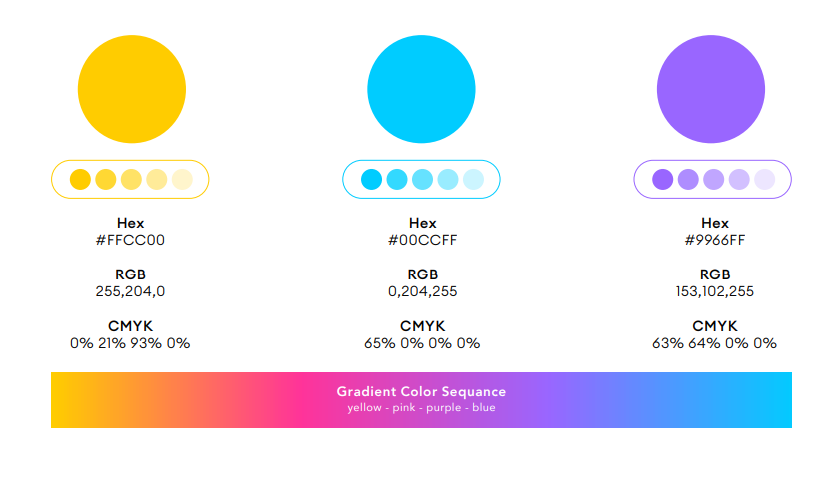Select the lightest yellow tint dot
Image resolution: width=831 pixels, height=488 pixels.
click(182, 179)
